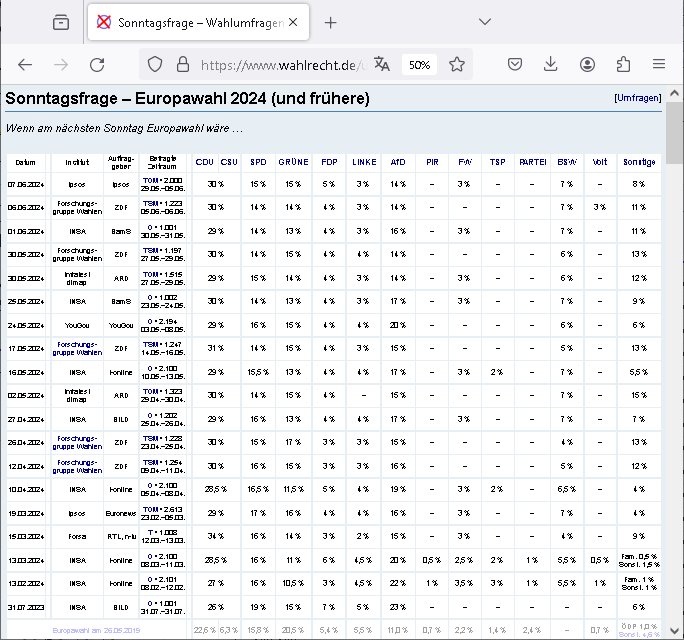This screenshot has width=684, height=640.
Task: Open CSU column header link
Action: click(x=229, y=162)
